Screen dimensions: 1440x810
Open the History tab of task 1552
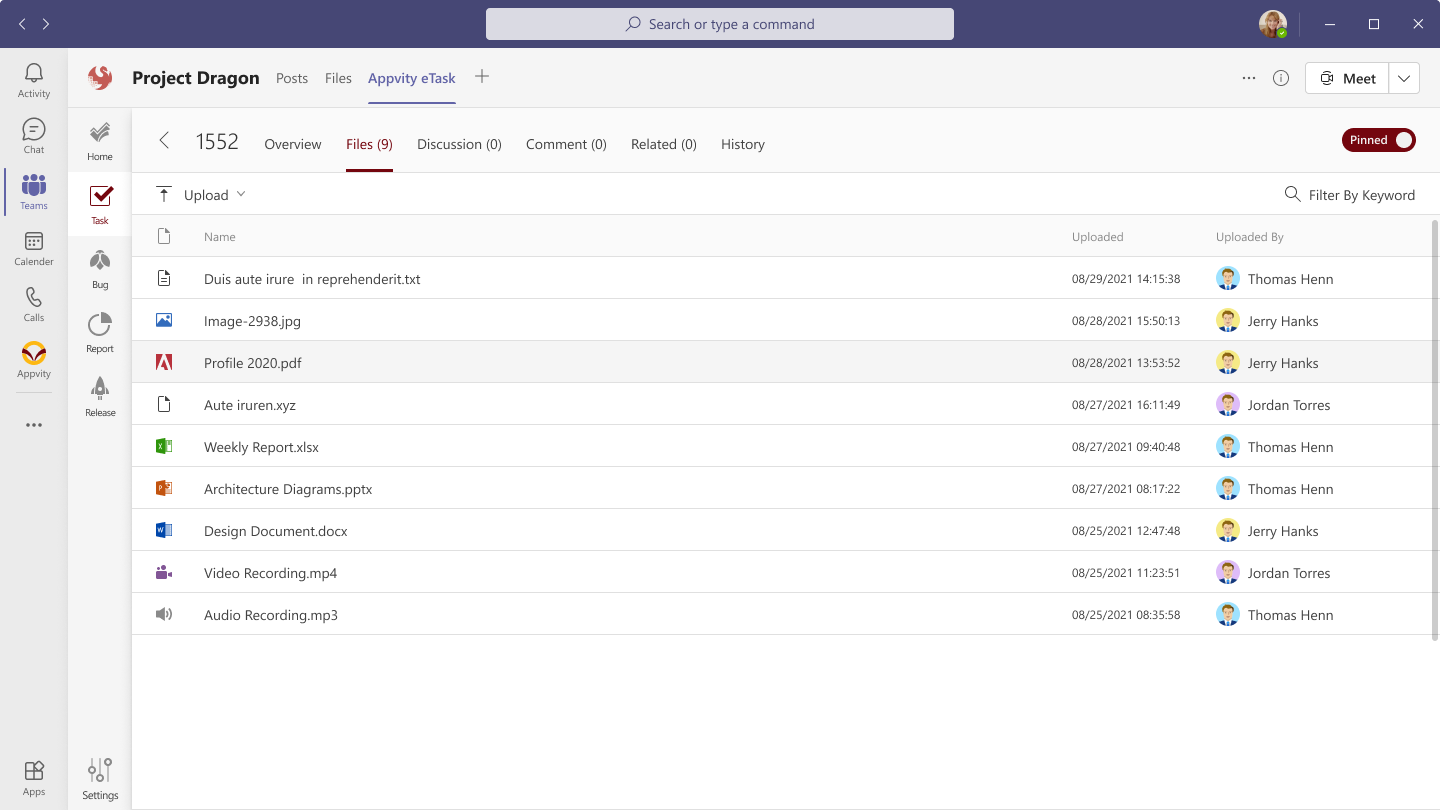click(742, 144)
